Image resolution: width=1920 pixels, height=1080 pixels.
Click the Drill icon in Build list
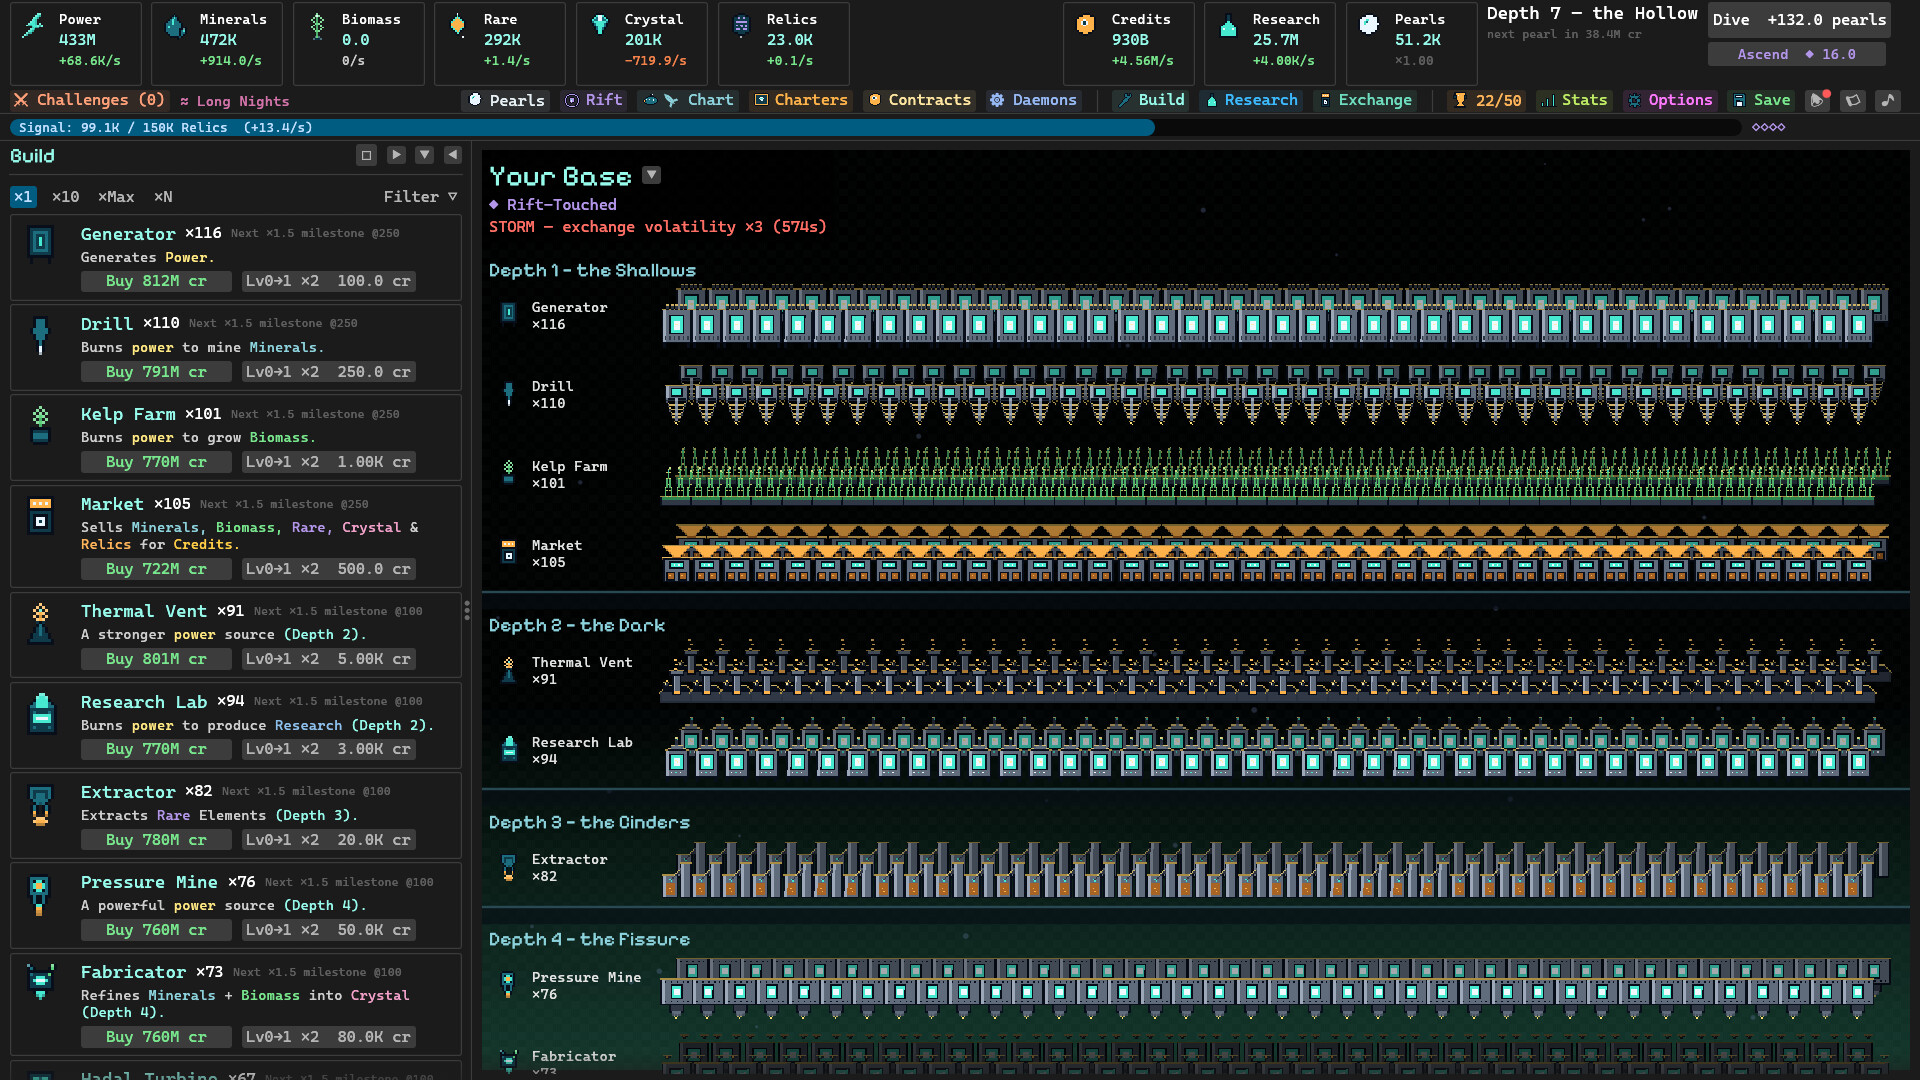click(x=41, y=335)
